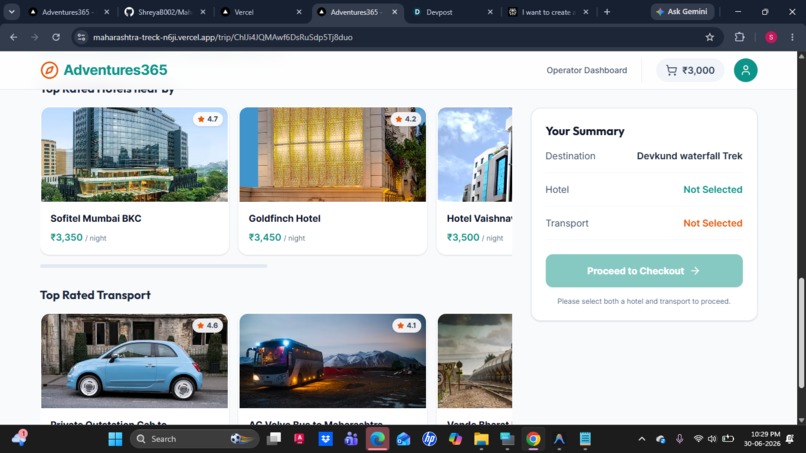Image resolution: width=806 pixels, height=453 pixels.
Task: Click the blue car transport photo
Action: (134, 361)
